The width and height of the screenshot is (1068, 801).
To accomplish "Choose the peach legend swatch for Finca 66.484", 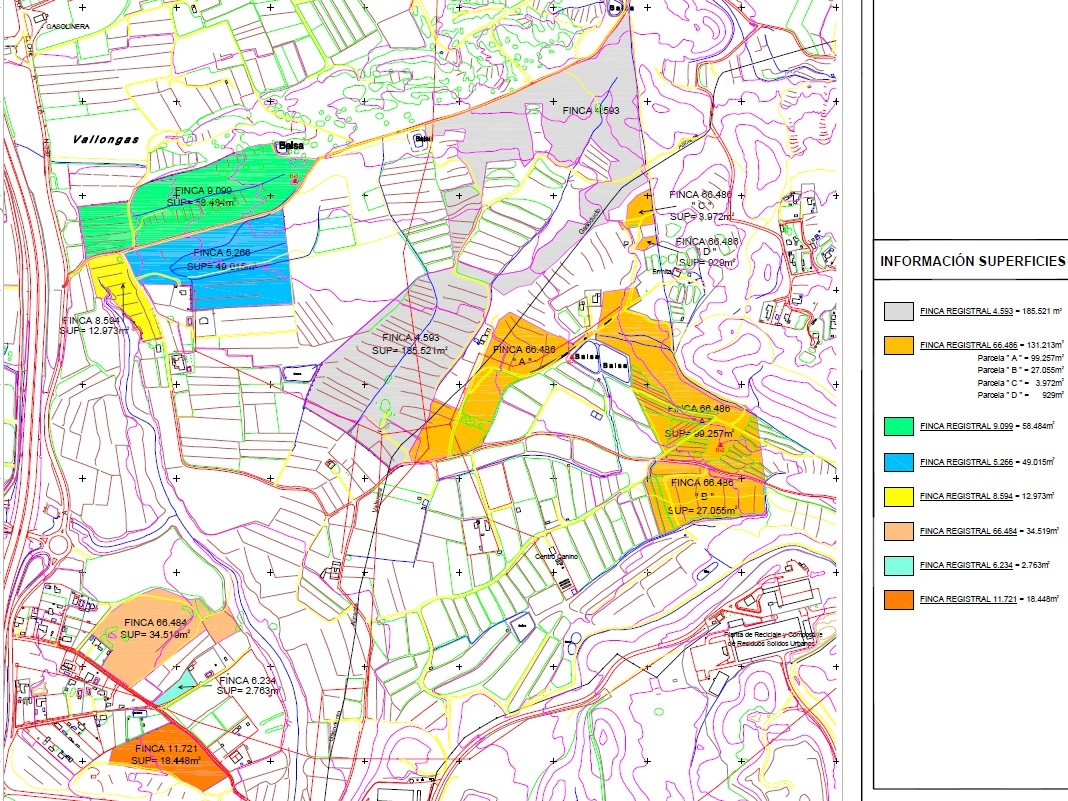I will (x=898, y=531).
